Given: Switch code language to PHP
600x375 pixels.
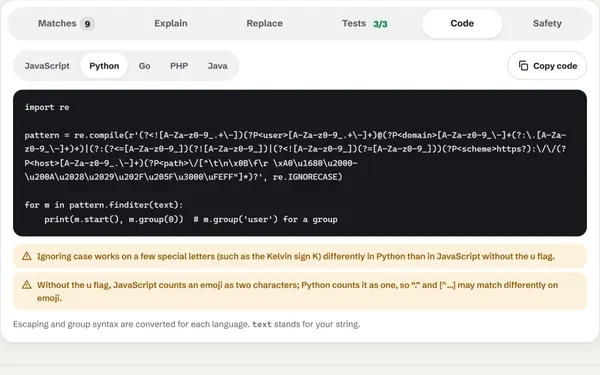Looking at the screenshot, I should point(179,66).
